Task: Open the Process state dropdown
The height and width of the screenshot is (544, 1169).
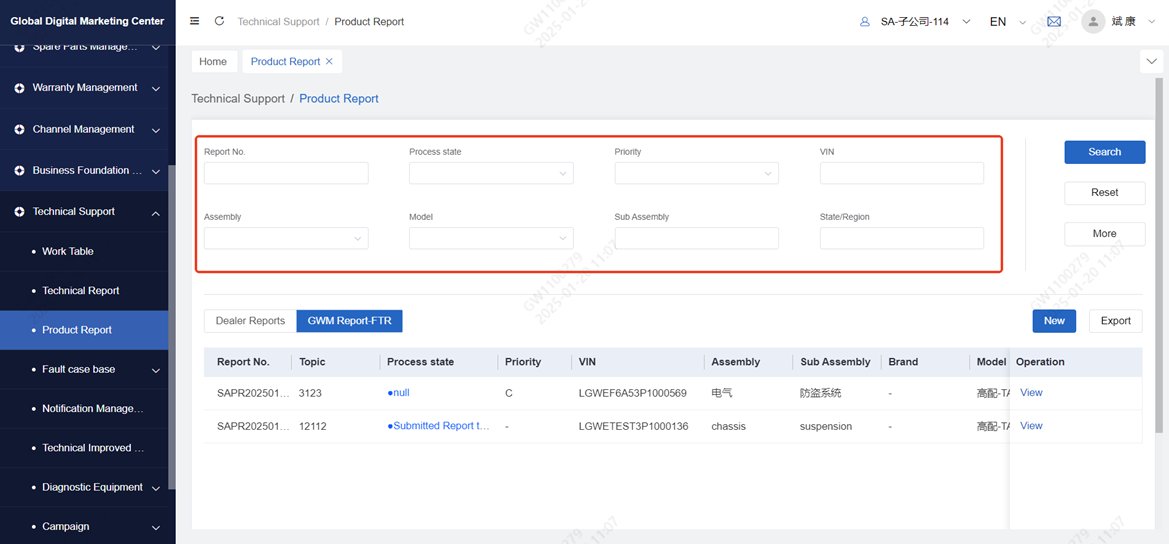Action: click(491, 174)
